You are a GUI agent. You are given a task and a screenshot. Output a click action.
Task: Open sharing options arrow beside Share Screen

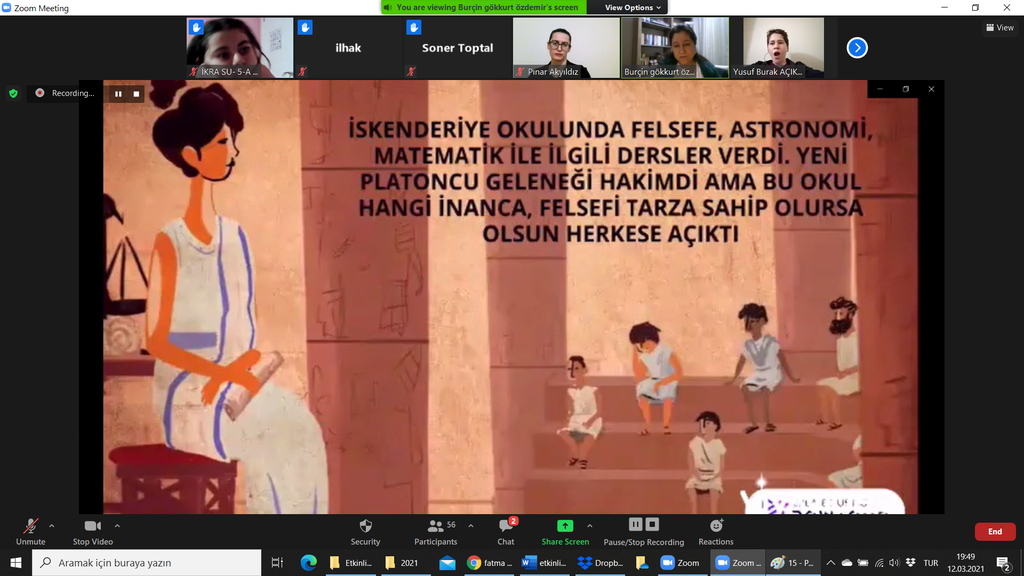pyautogui.click(x=590, y=526)
